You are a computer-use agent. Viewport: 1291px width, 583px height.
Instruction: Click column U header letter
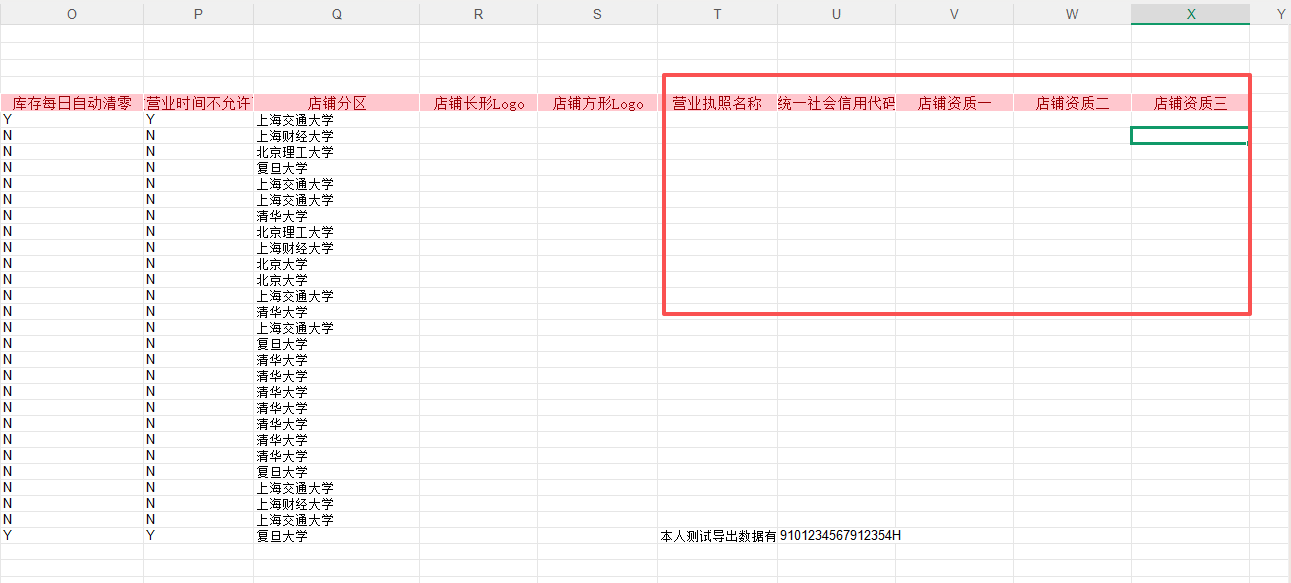point(836,14)
